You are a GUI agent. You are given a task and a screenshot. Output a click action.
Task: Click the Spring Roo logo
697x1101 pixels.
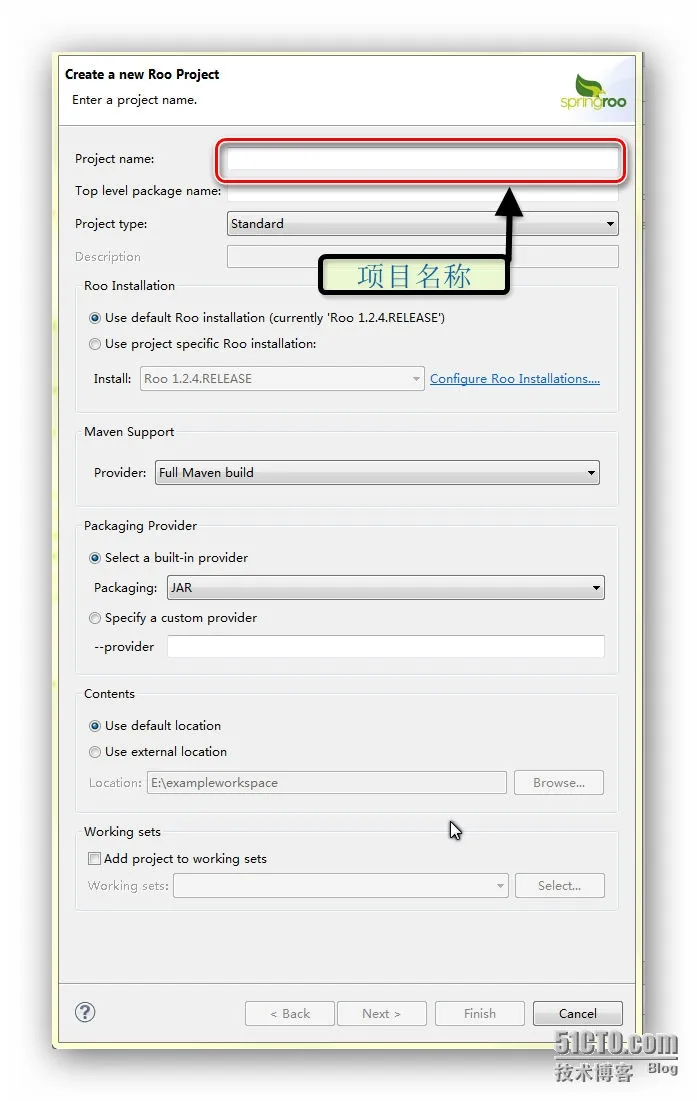click(x=593, y=92)
